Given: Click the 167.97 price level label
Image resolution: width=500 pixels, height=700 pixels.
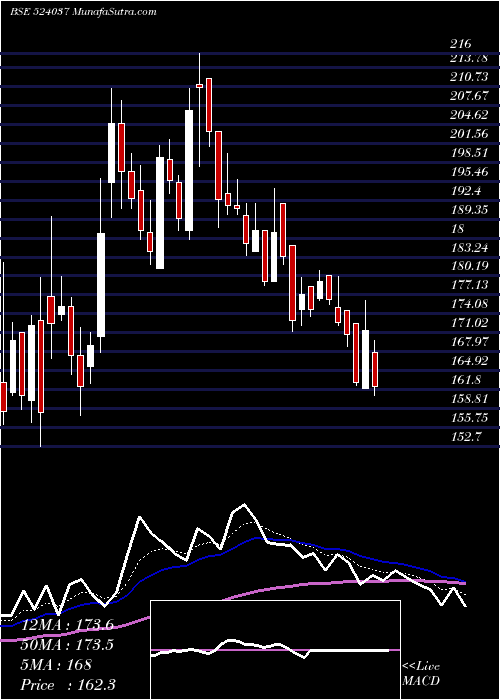Looking at the screenshot, I should [469, 342].
